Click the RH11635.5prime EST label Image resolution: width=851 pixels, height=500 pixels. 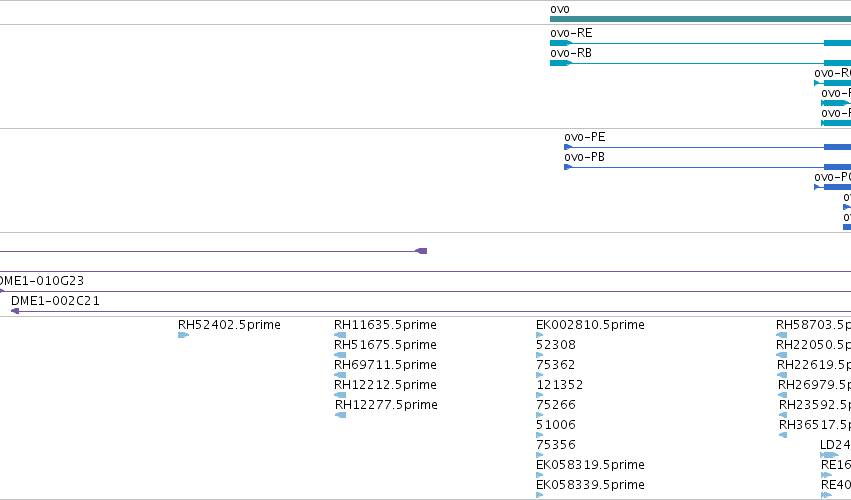click(385, 325)
